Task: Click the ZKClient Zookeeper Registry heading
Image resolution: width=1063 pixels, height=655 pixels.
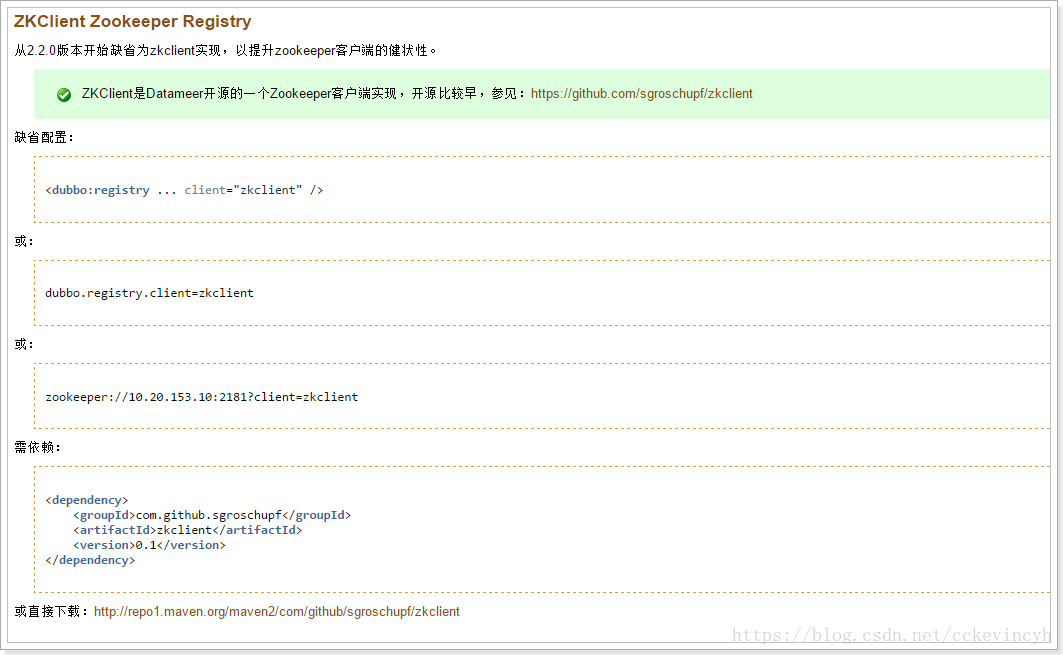Action: tap(132, 22)
